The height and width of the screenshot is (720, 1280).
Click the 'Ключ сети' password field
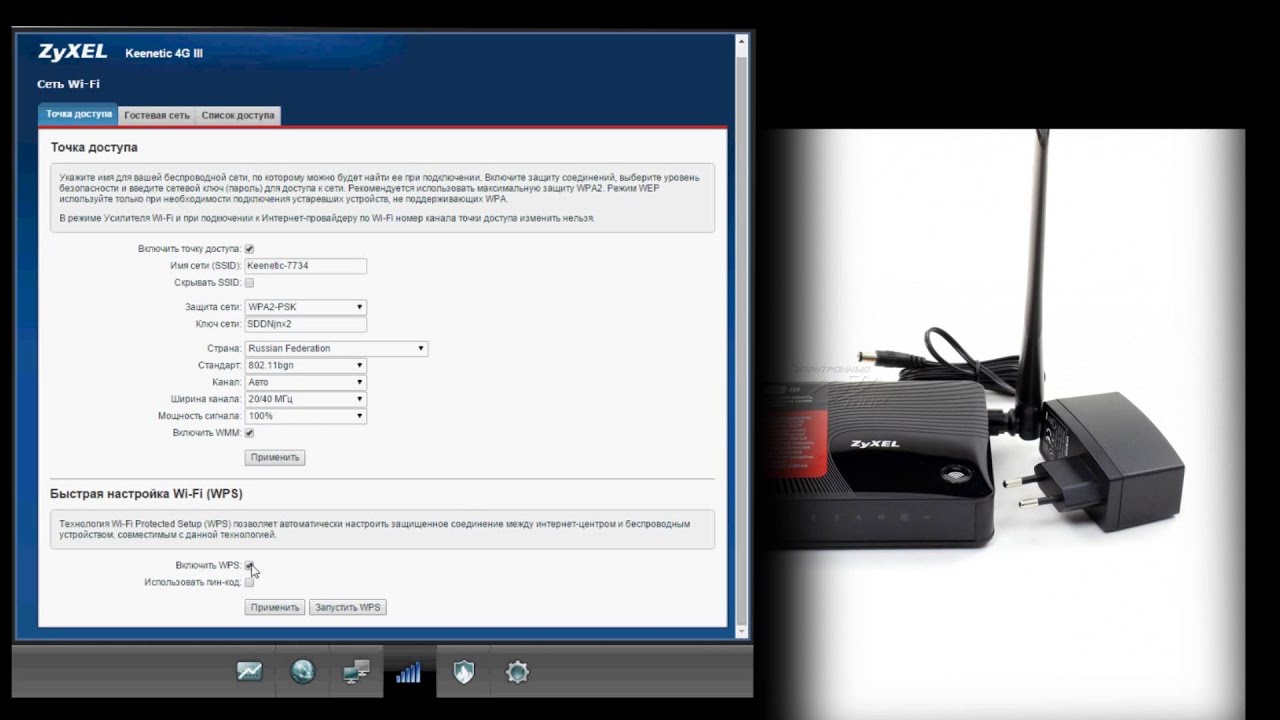pos(305,324)
